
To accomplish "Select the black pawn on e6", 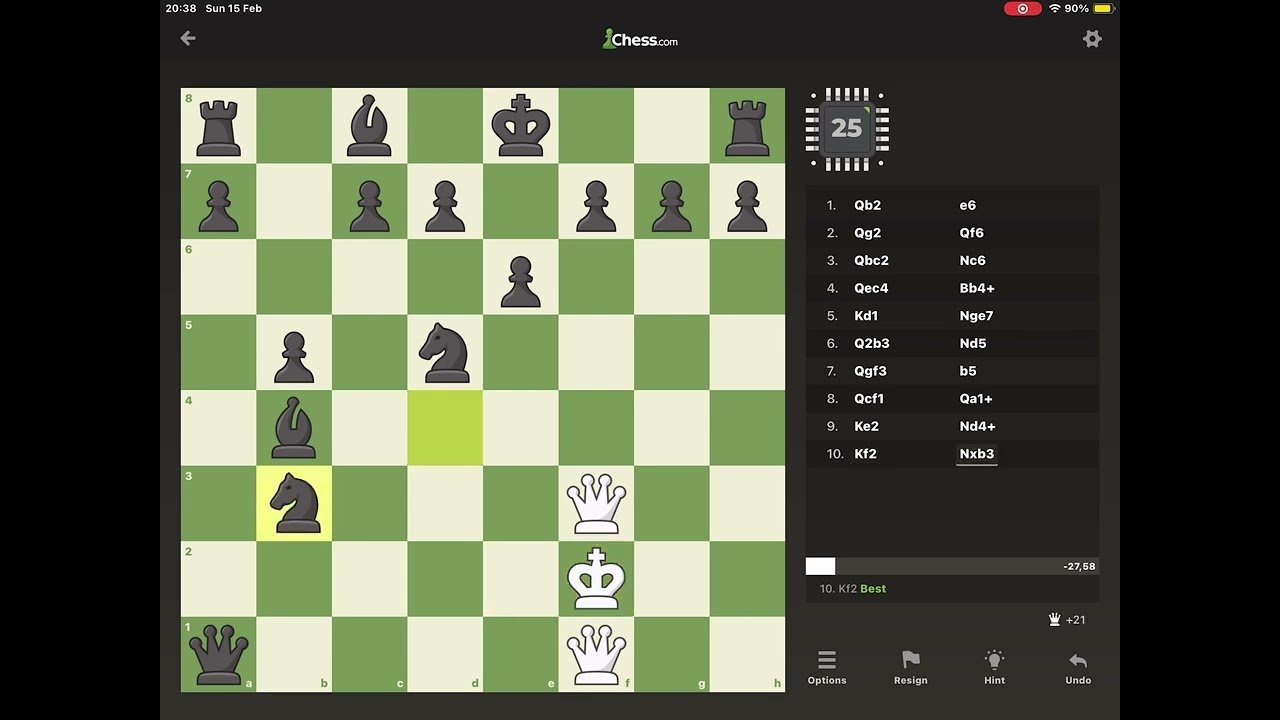I will tap(520, 281).
